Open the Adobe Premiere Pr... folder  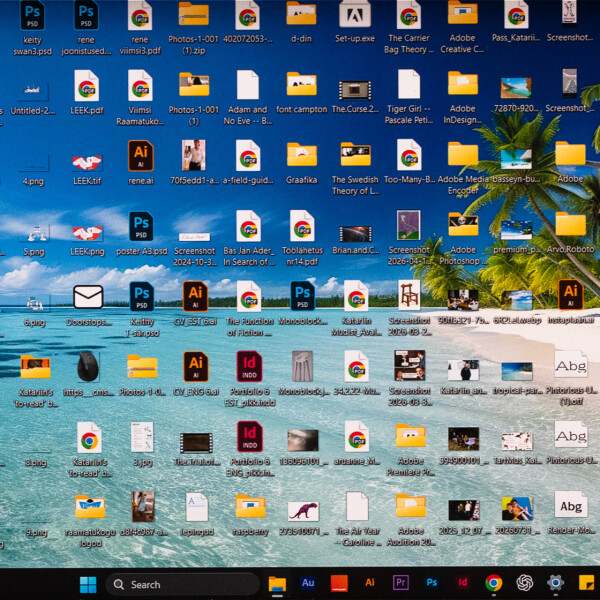click(x=411, y=435)
